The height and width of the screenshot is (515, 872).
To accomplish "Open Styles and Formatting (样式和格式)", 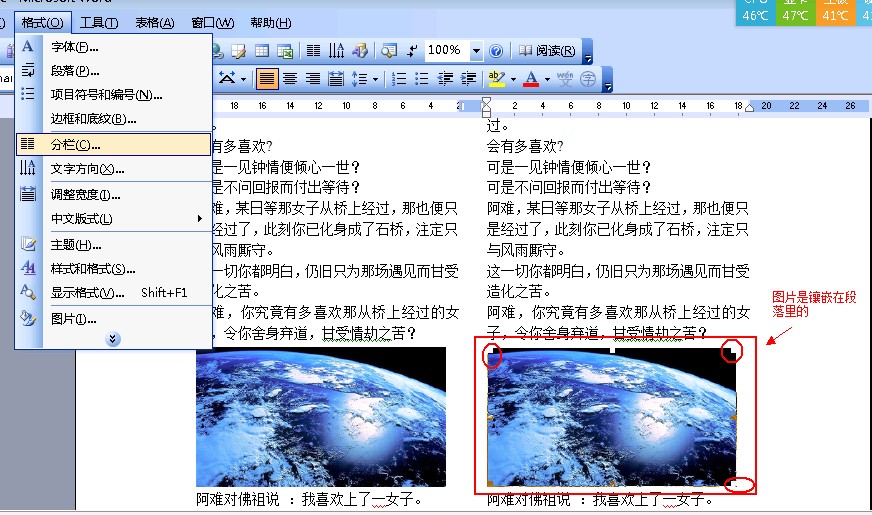I will pyautogui.click(x=114, y=269).
